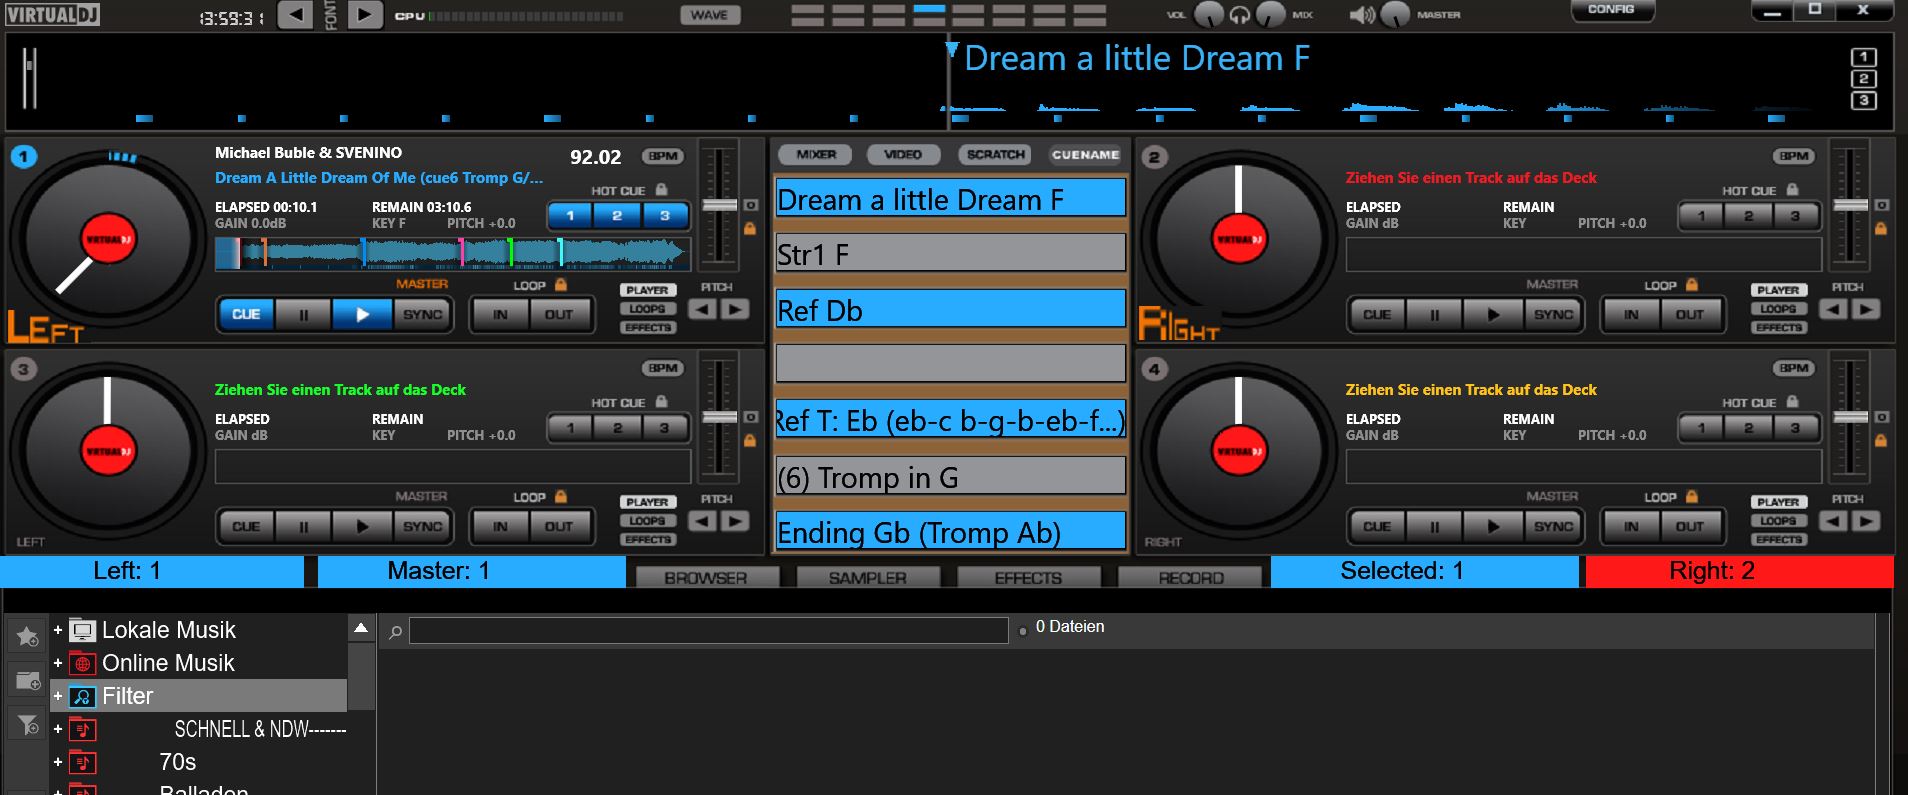Click the play button on deck 1
Image resolution: width=1908 pixels, height=795 pixels.
click(362, 314)
